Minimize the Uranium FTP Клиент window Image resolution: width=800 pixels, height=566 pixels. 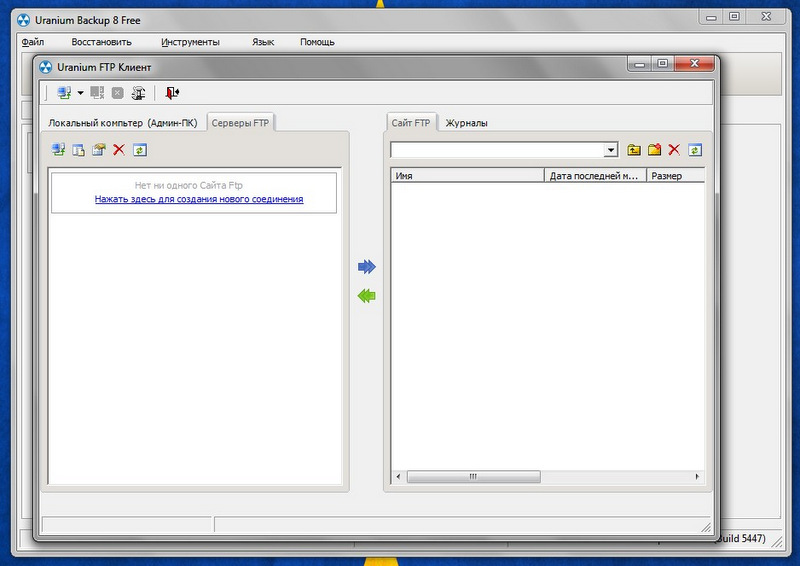[639, 64]
